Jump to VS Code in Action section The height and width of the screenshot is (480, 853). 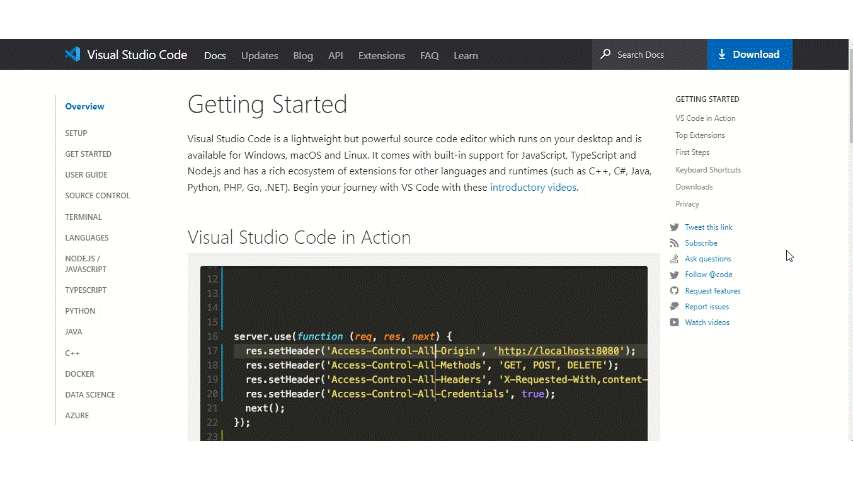click(705, 118)
